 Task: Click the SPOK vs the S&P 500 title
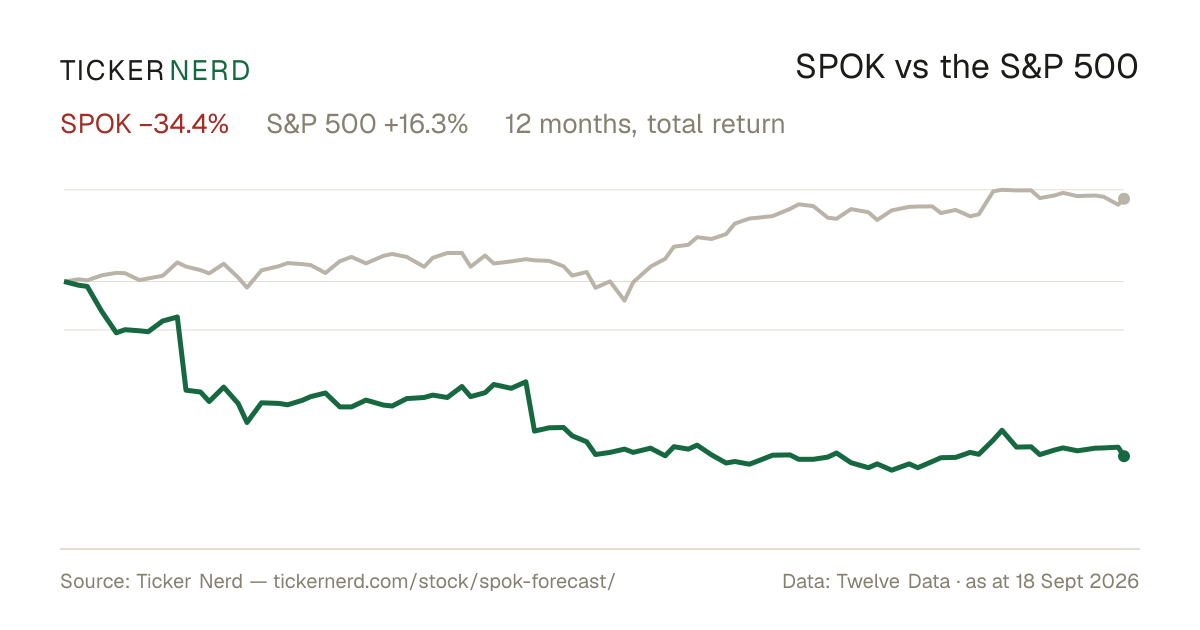coord(967,68)
